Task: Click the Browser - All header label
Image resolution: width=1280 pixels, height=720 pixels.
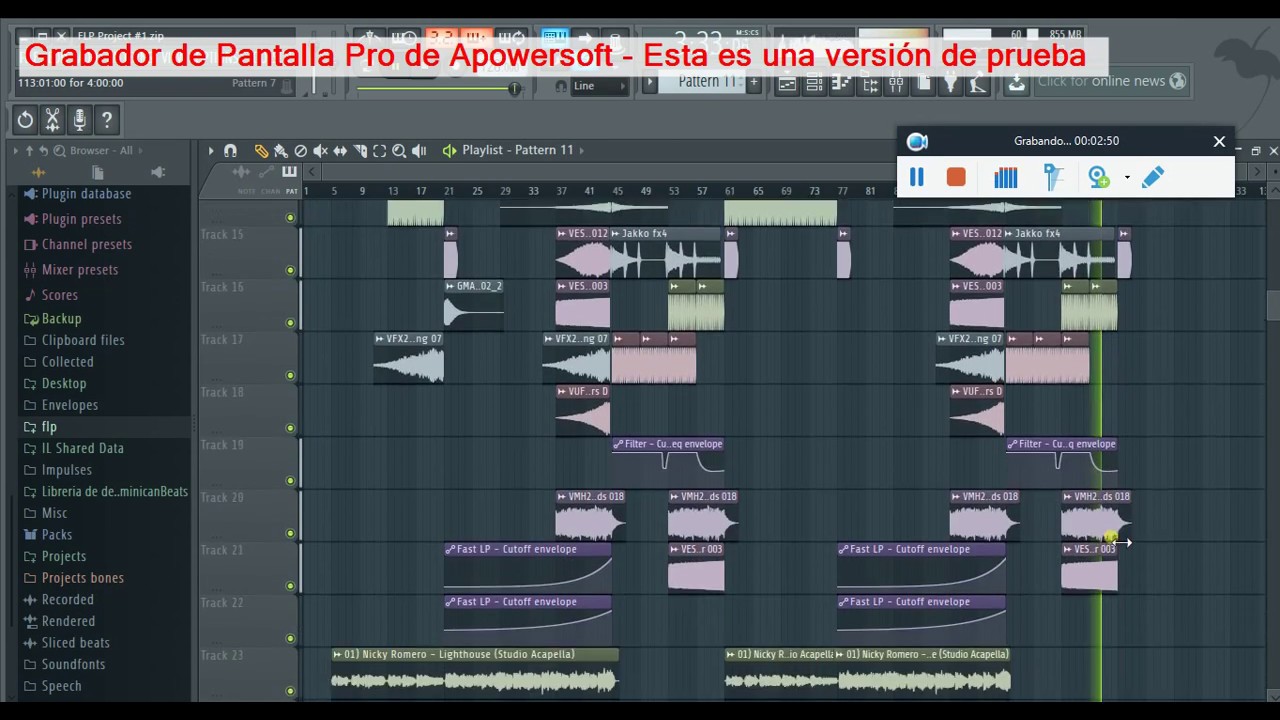Action: (x=101, y=151)
